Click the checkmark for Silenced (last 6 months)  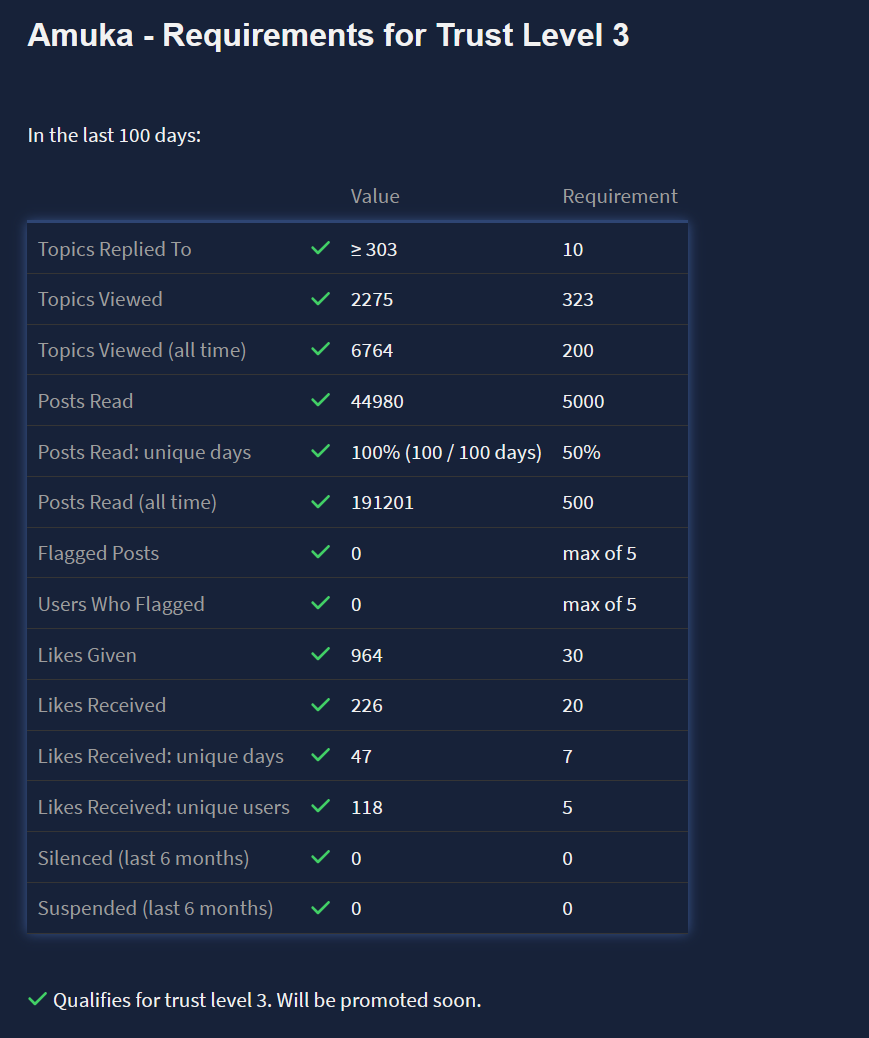click(x=320, y=858)
